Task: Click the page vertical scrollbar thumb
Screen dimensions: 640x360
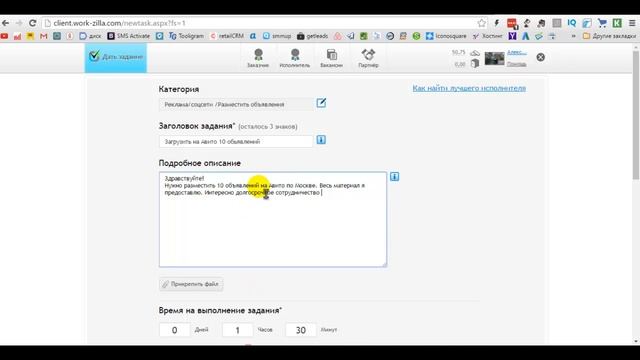Action: [x=636, y=115]
